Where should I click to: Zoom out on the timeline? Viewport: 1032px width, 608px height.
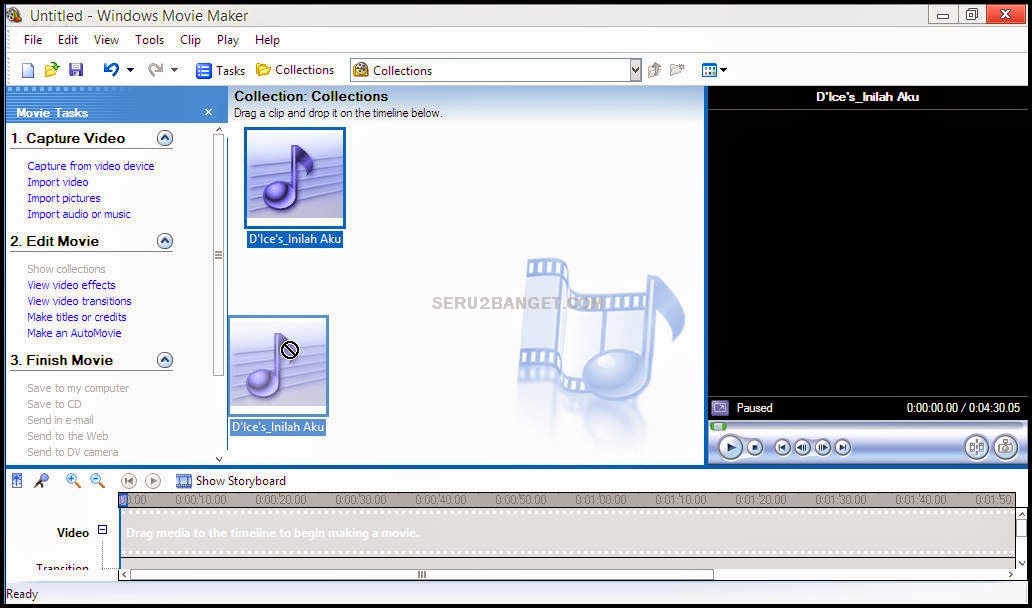pyautogui.click(x=97, y=481)
